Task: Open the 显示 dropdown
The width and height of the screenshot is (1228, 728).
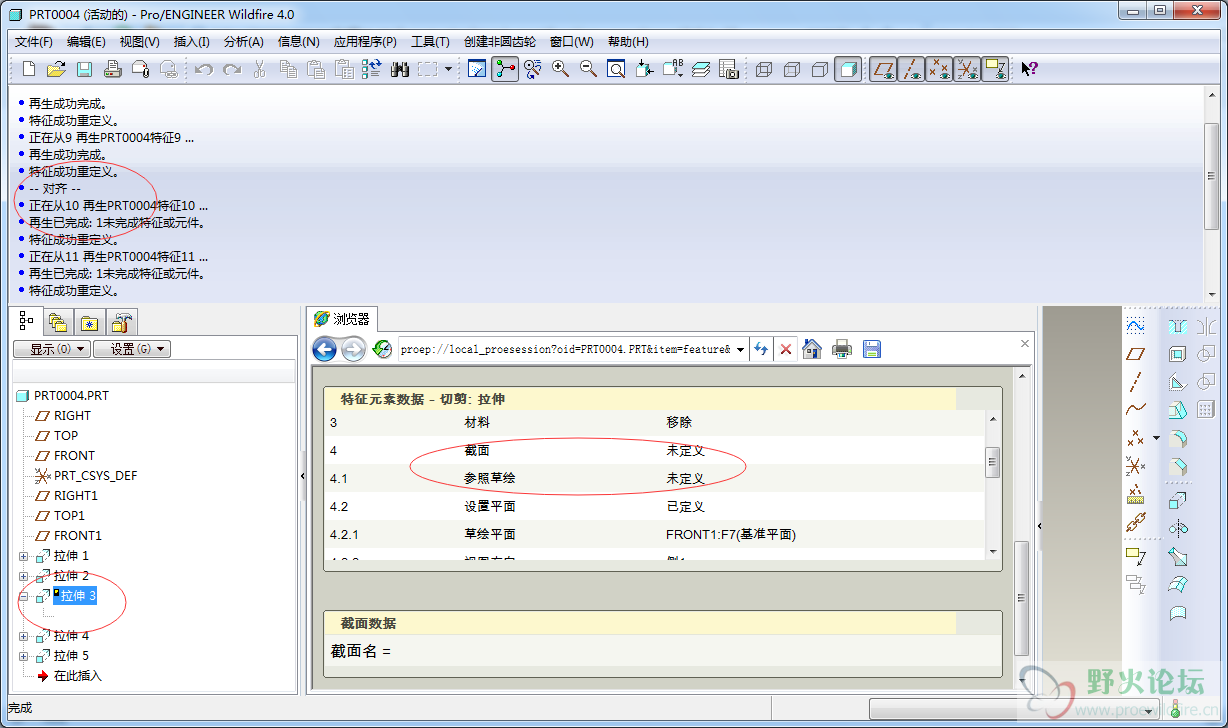Action: tap(52, 349)
